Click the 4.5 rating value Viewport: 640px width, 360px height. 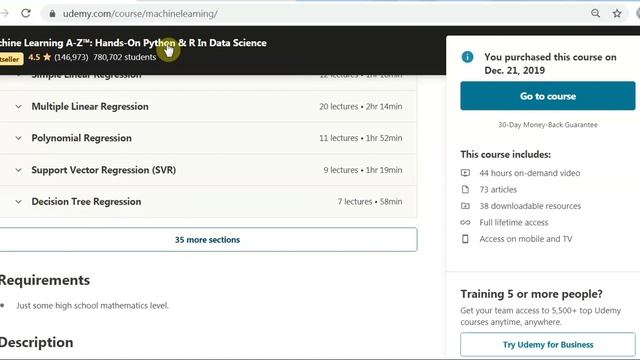coord(34,57)
